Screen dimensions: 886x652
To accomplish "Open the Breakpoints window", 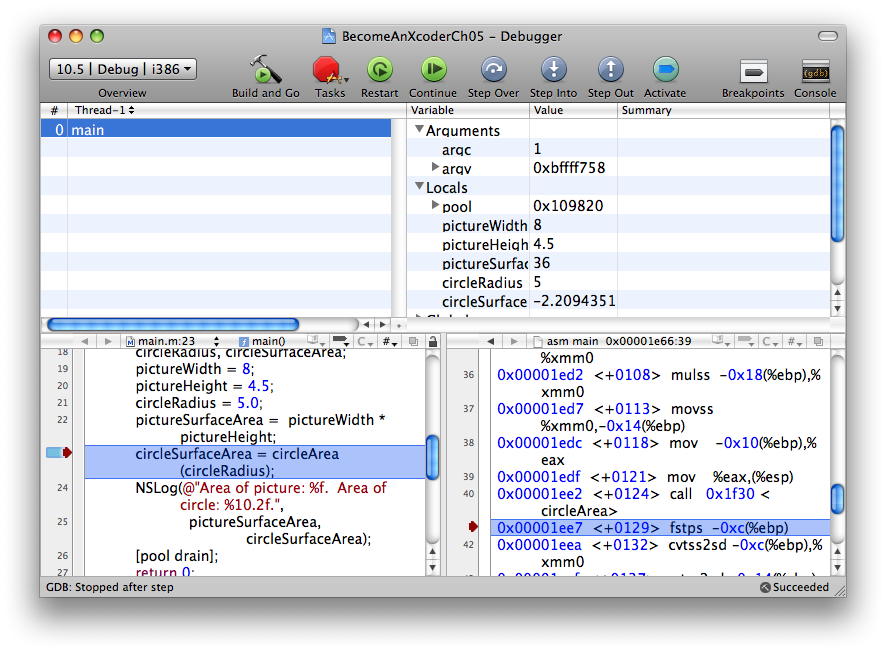I will point(753,72).
